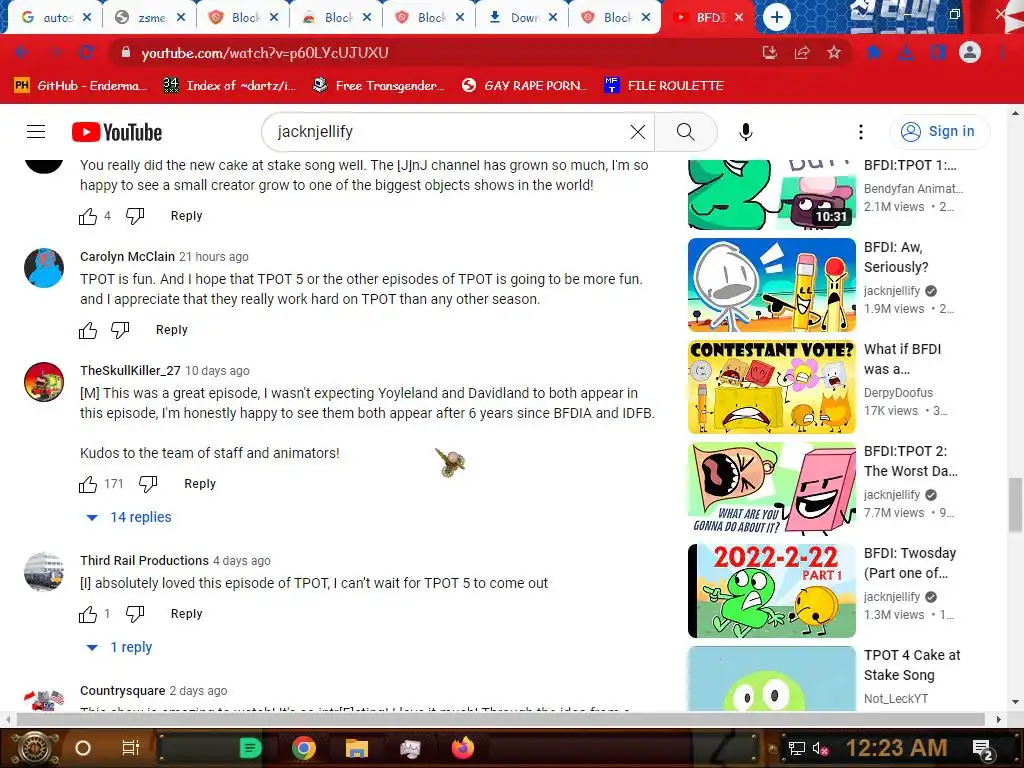Open Task View on the taskbar
1024x768 pixels.
tap(131, 748)
